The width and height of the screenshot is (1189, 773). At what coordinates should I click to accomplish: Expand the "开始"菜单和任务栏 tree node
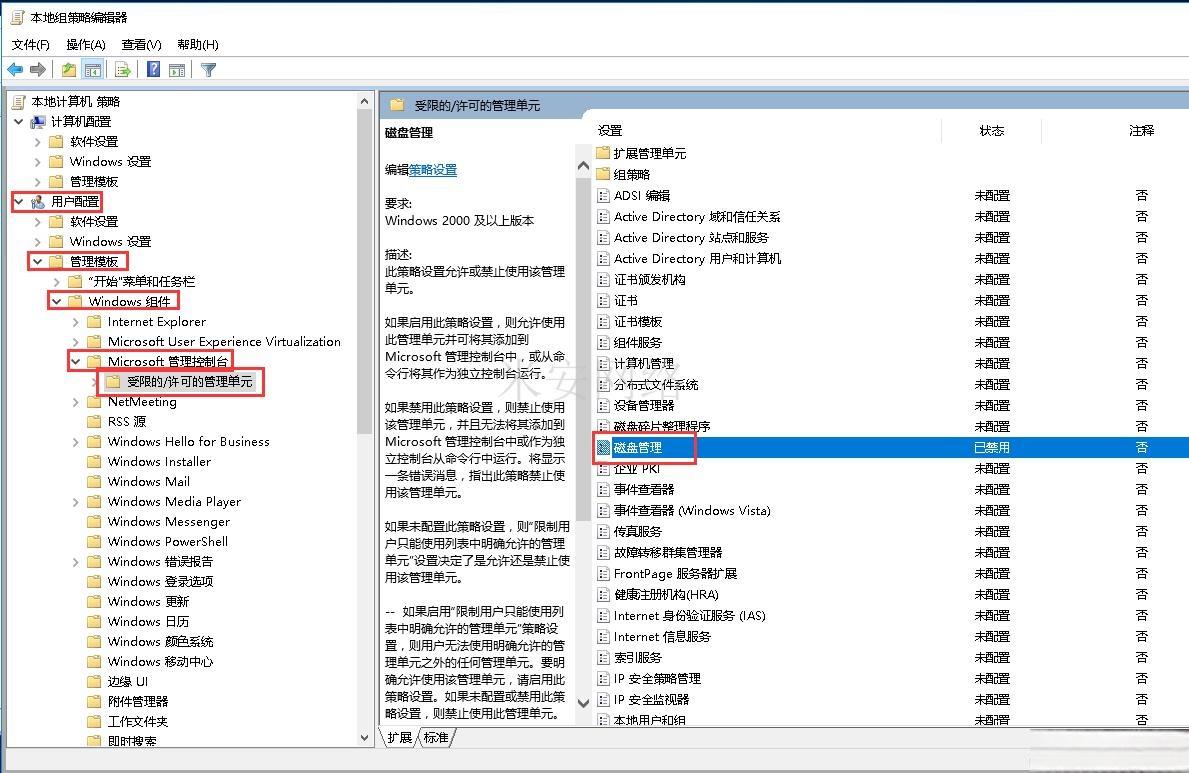(x=56, y=281)
